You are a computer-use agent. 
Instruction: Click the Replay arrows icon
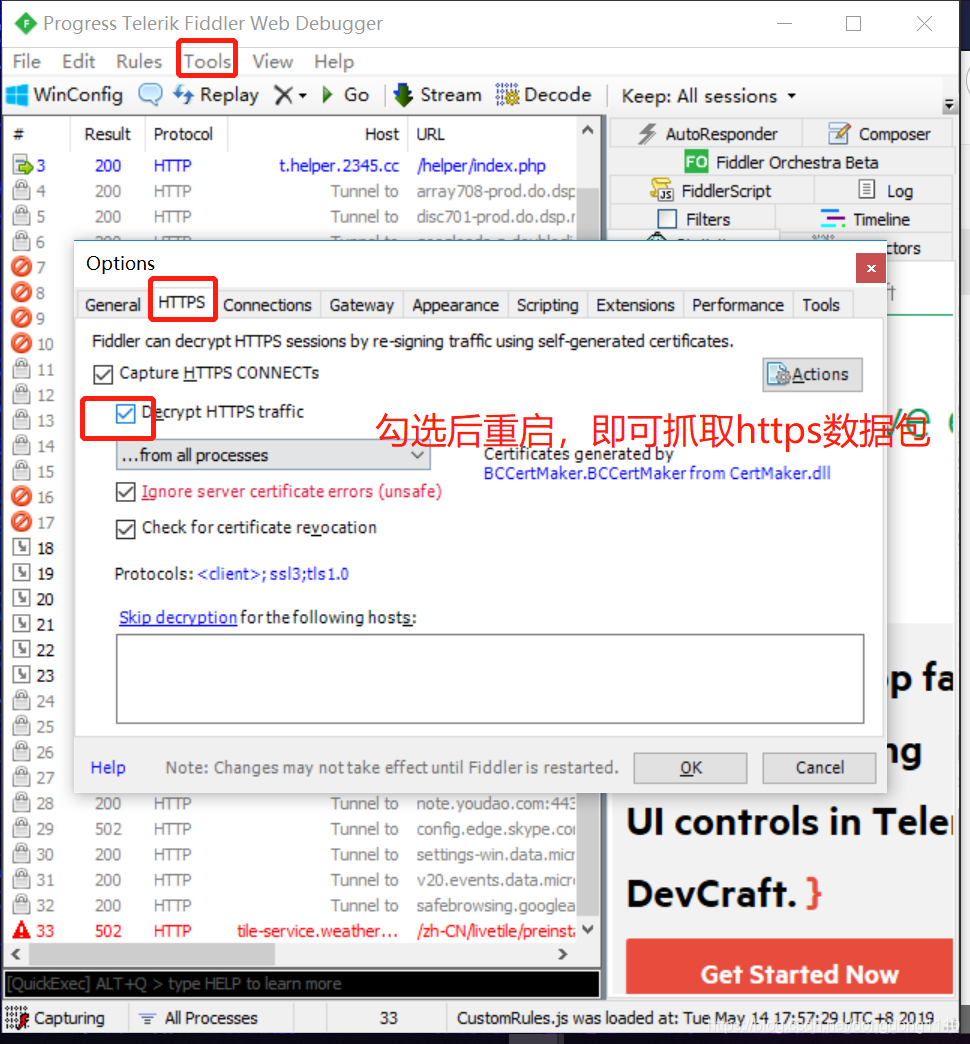[183, 95]
